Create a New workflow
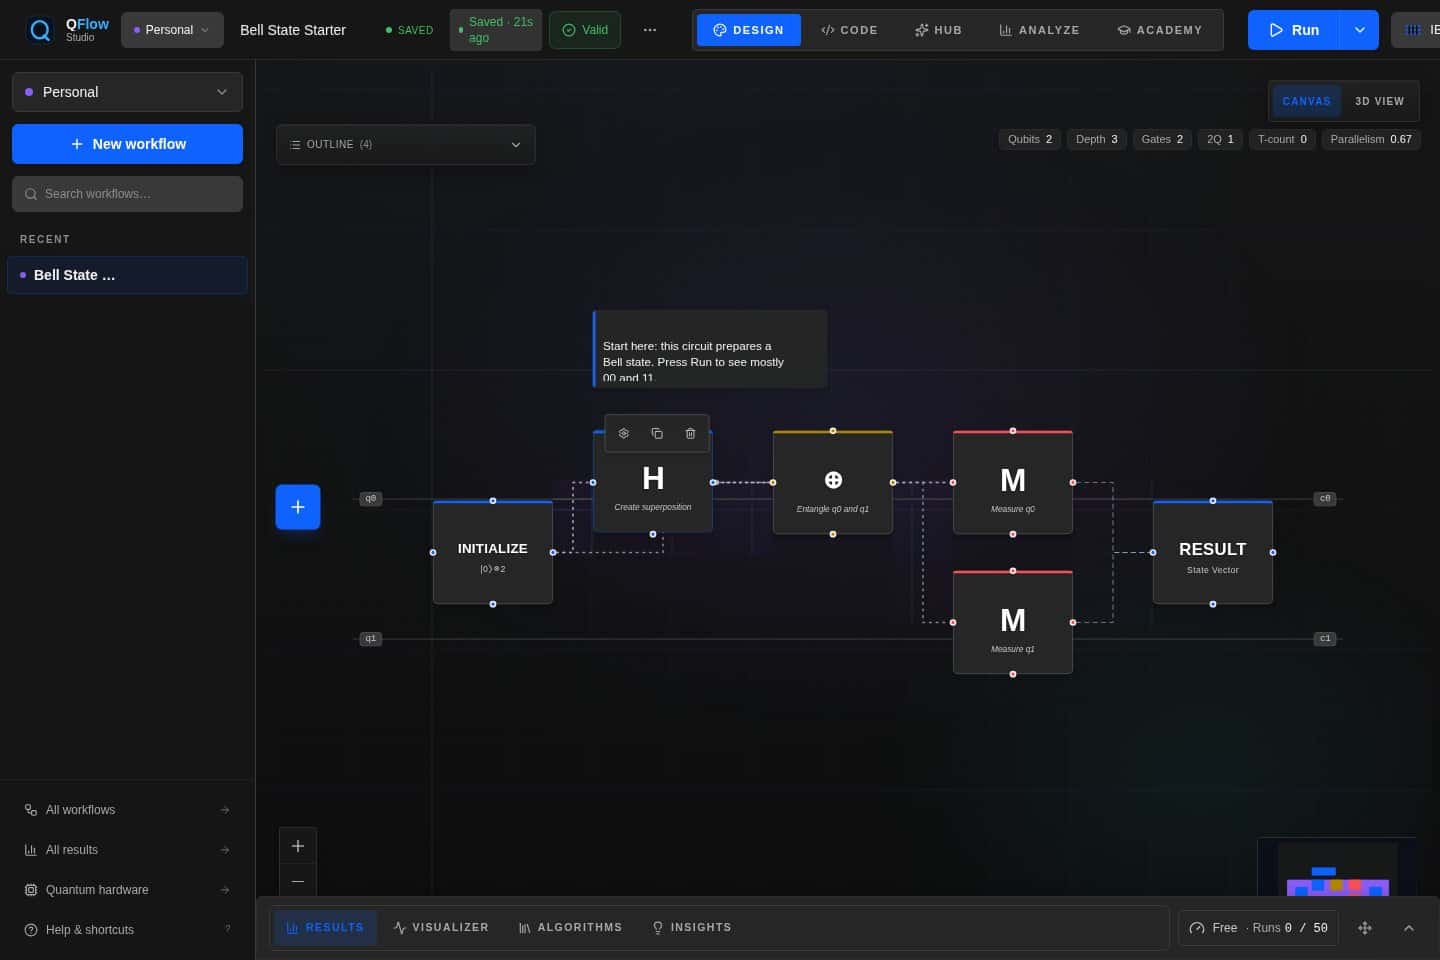 (x=127, y=144)
